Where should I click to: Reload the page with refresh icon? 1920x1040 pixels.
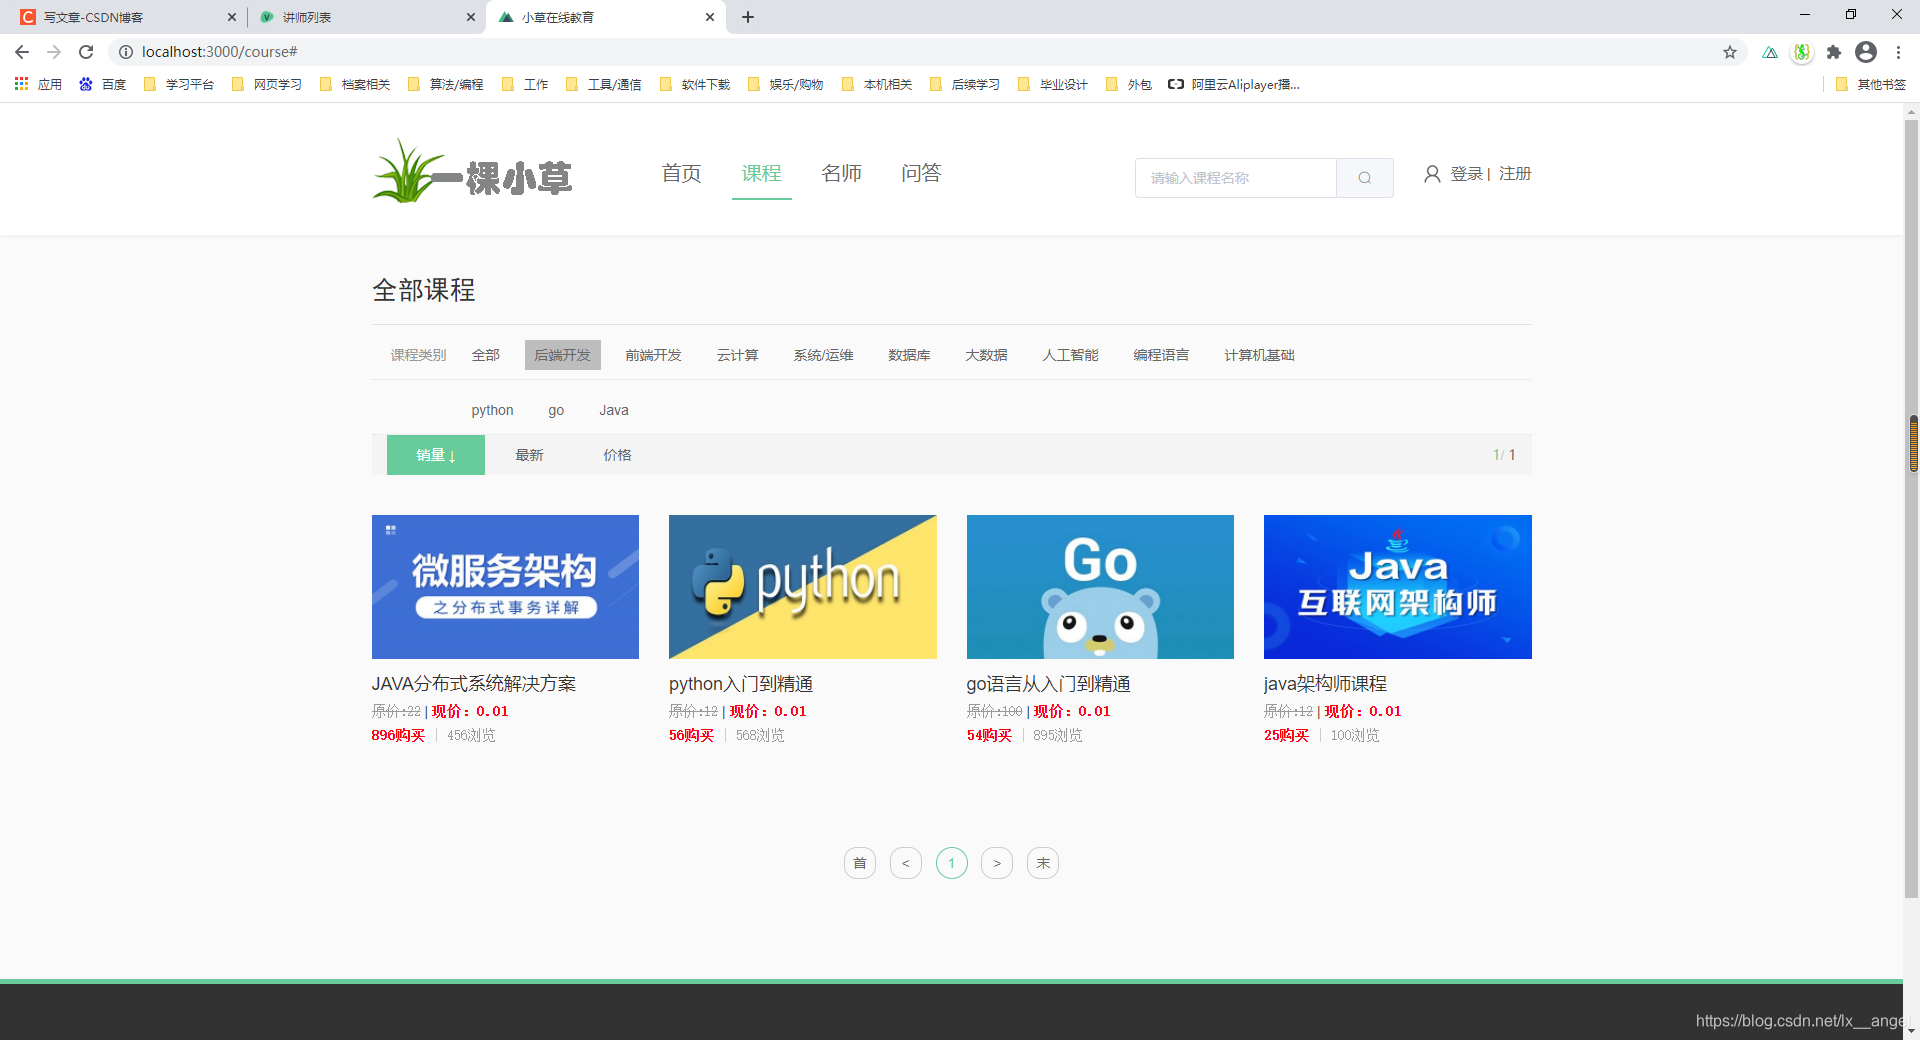click(86, 52)
